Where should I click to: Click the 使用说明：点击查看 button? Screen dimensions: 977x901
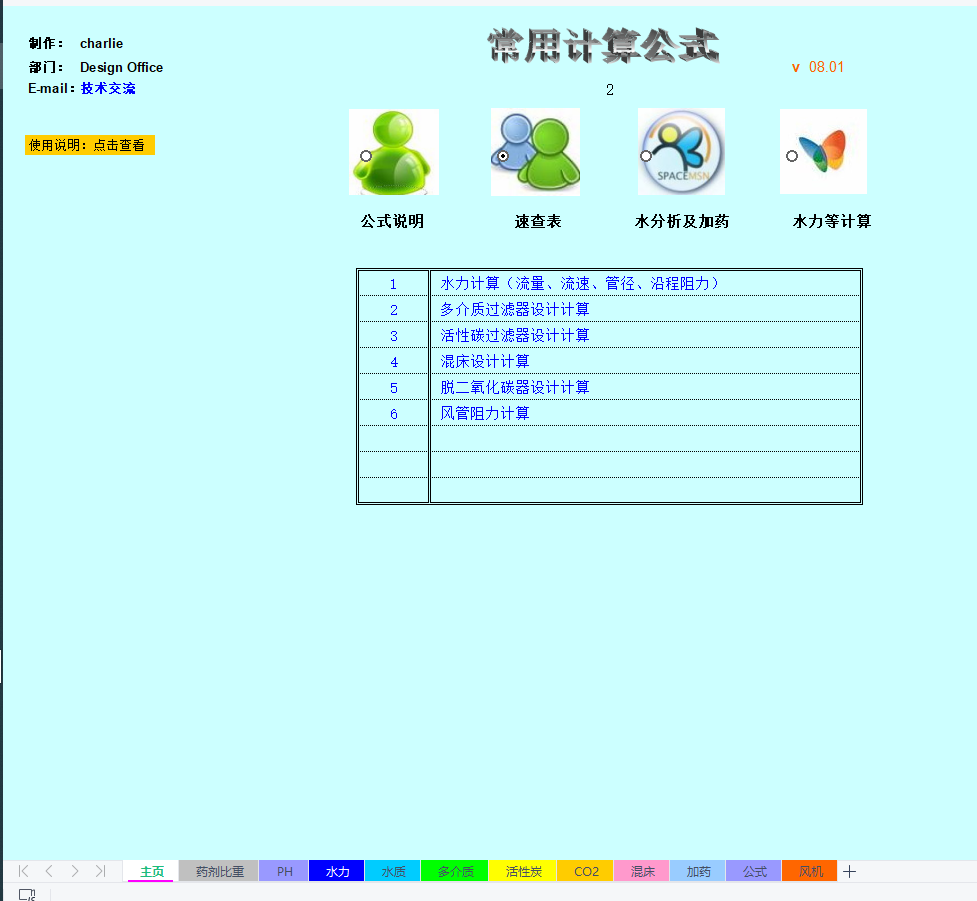[x=90, y=145]
